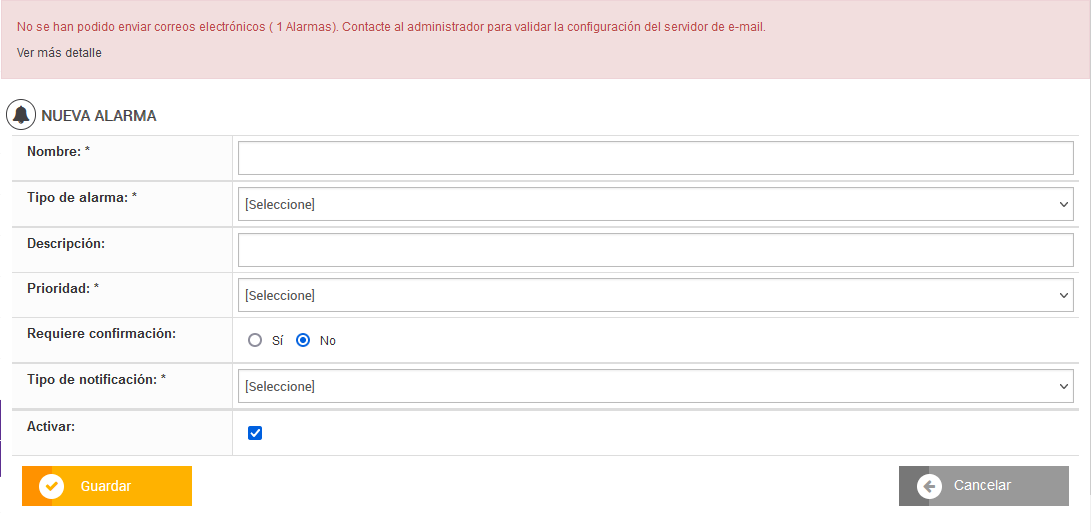This screenshot has height=532, width=1091.
Task: Click the back arrow icon on Cancelar
Action: pyautogui.click(x=929, y=486)
